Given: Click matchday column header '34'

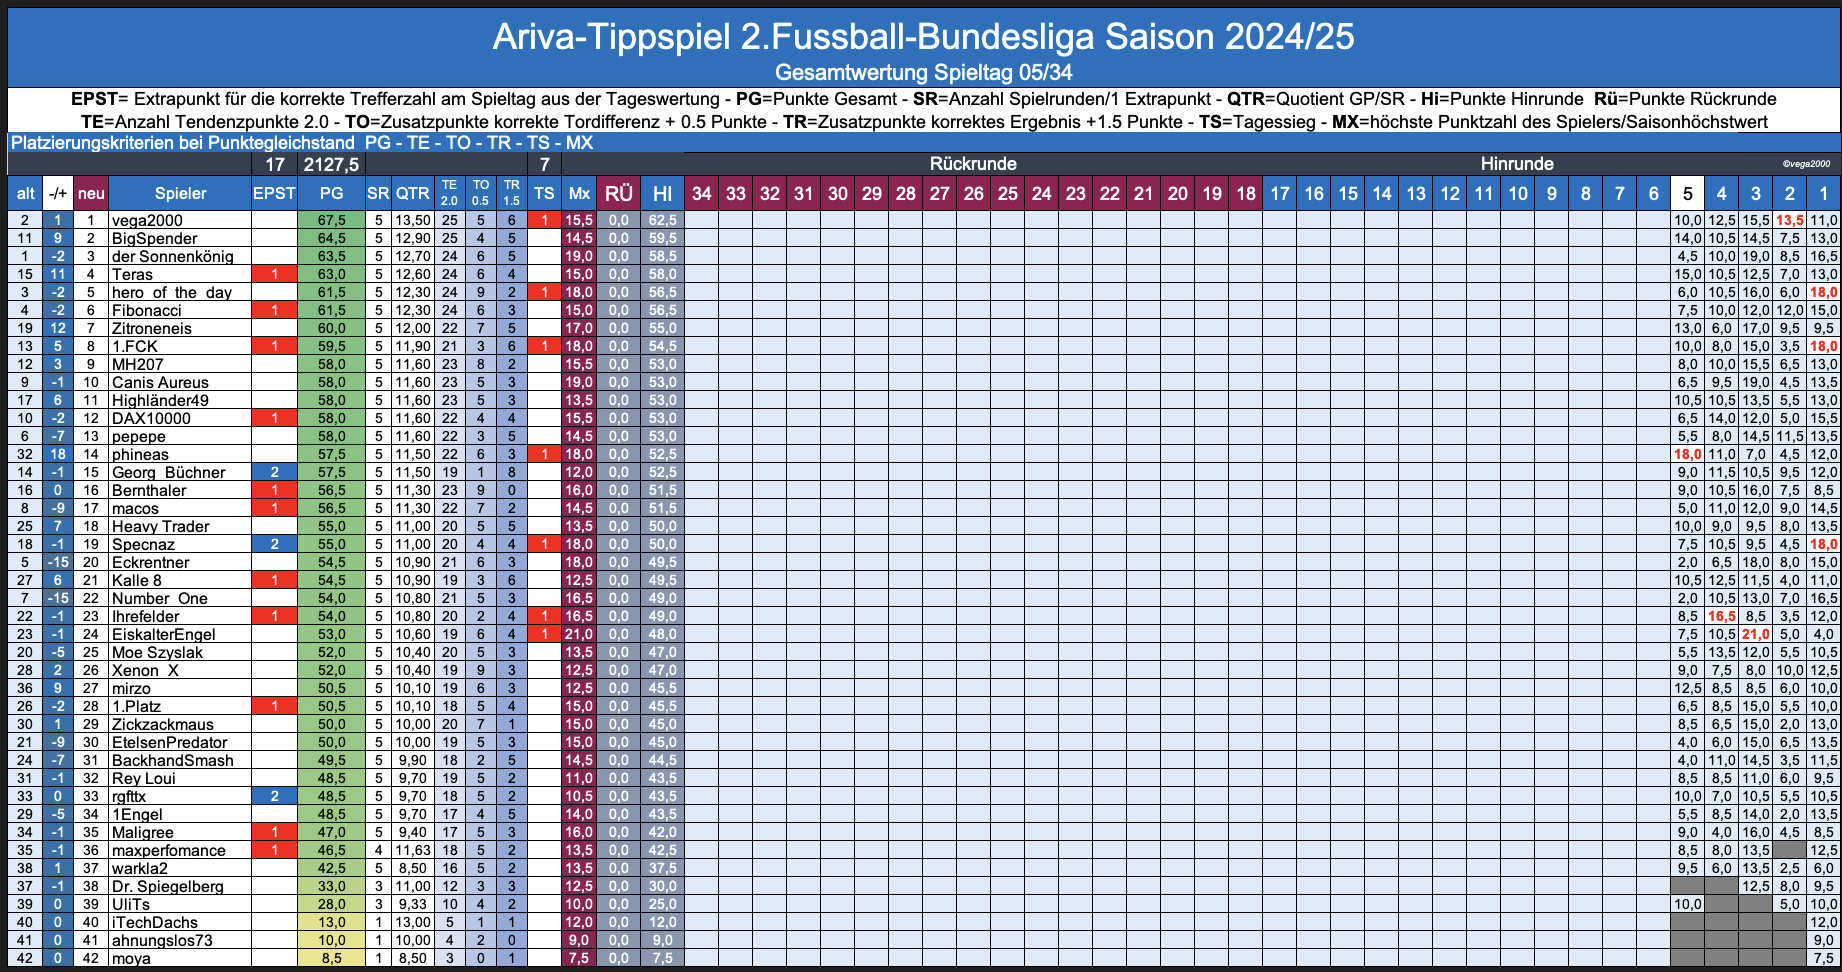Looking at the screenshot, I should 702,194.
